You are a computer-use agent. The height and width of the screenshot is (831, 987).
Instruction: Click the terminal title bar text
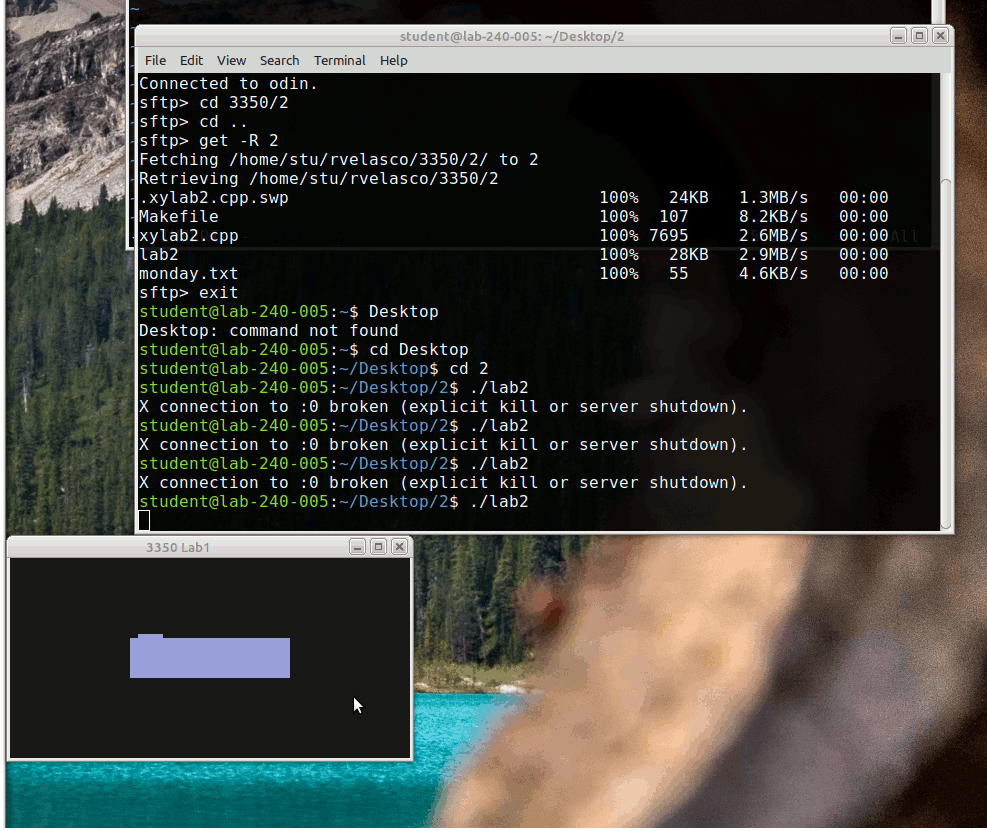(x=512, y=37)
